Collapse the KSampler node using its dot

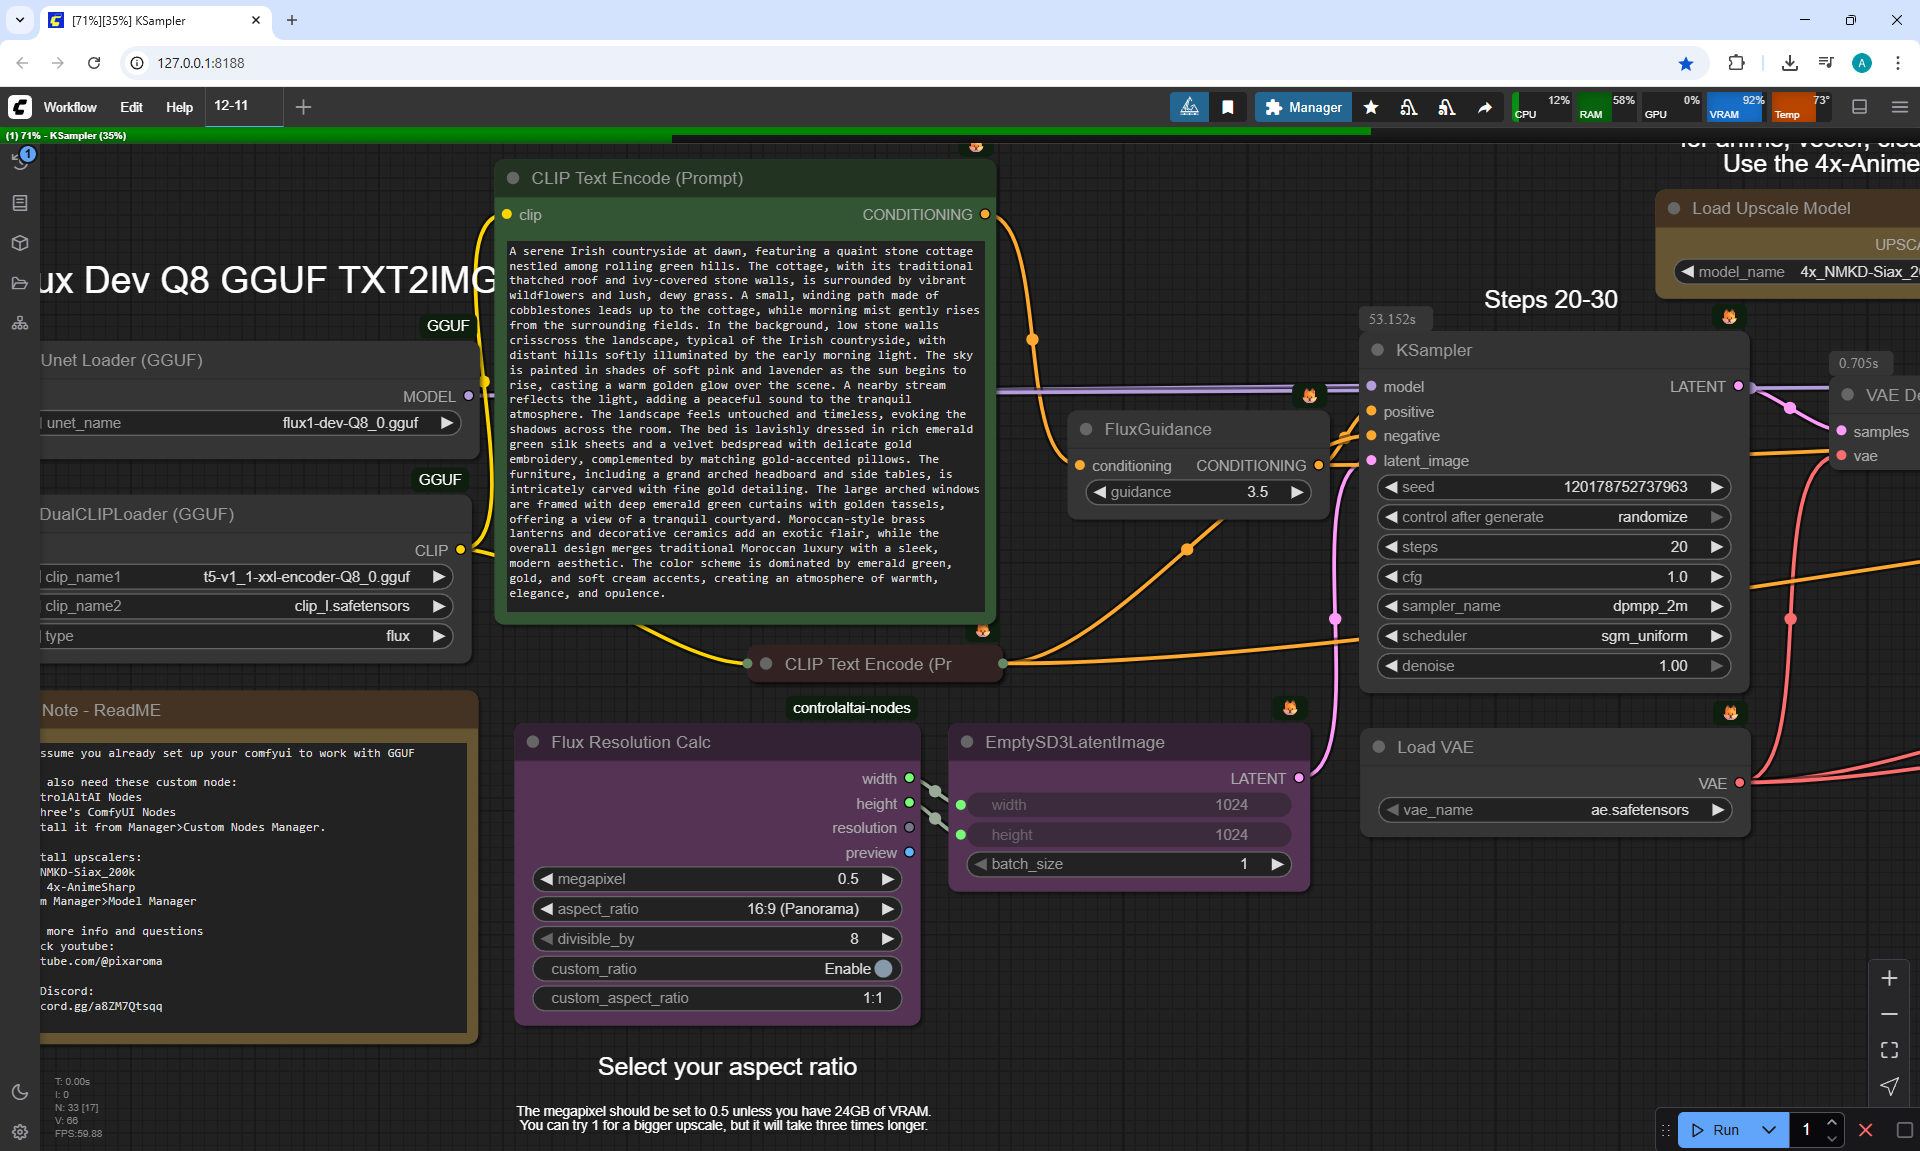tap(1378, 350)
